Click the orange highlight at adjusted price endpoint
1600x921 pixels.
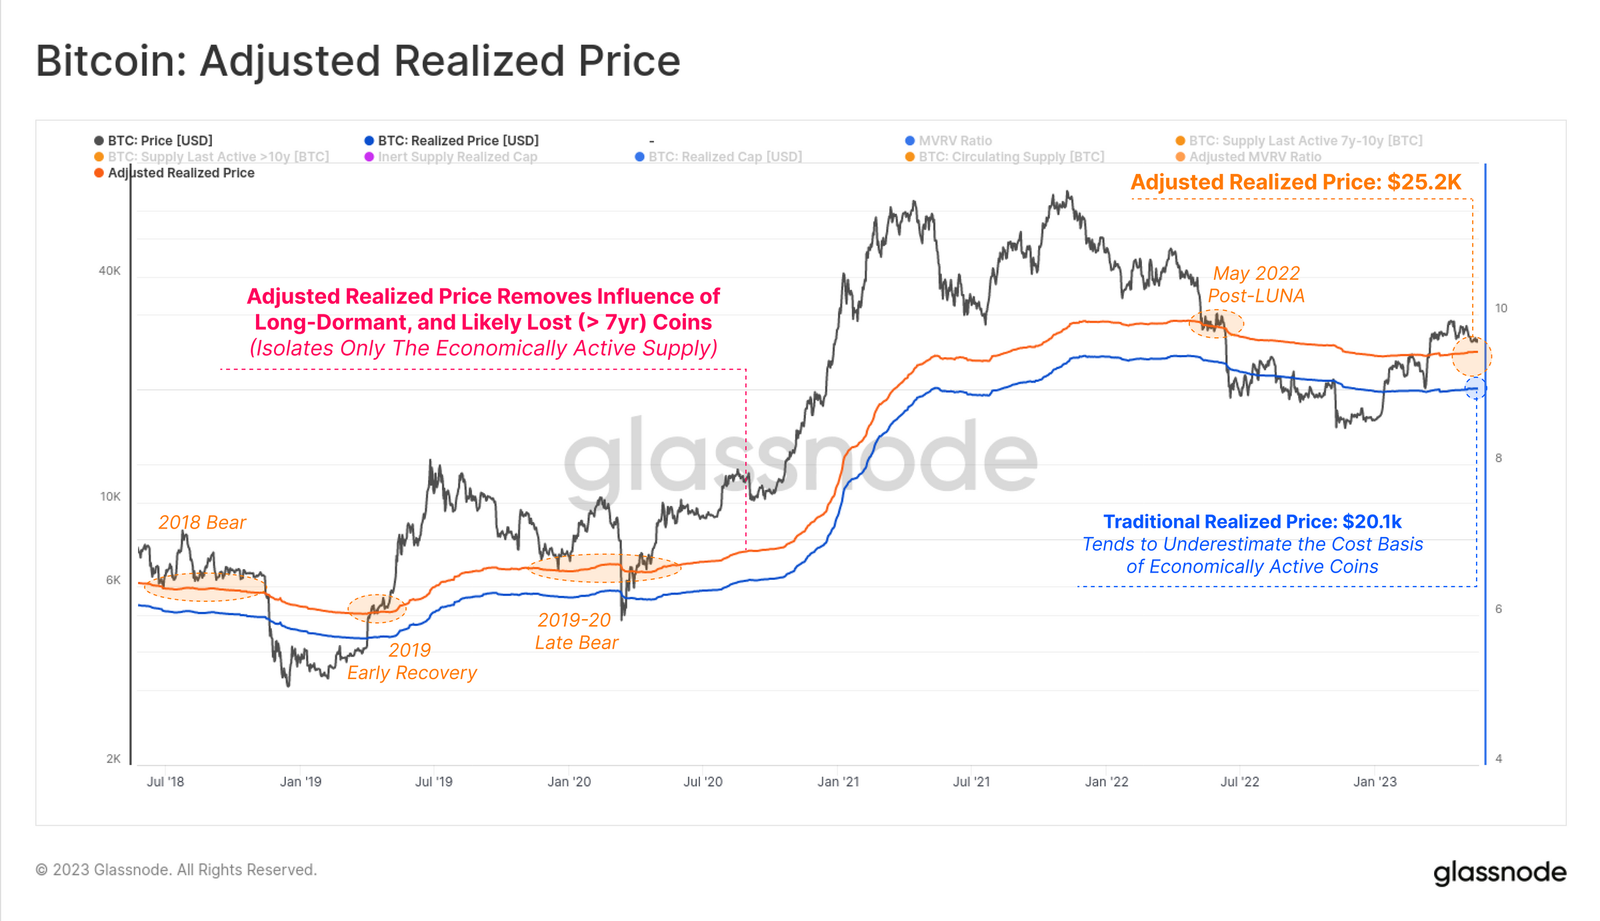coord(1471,356)
